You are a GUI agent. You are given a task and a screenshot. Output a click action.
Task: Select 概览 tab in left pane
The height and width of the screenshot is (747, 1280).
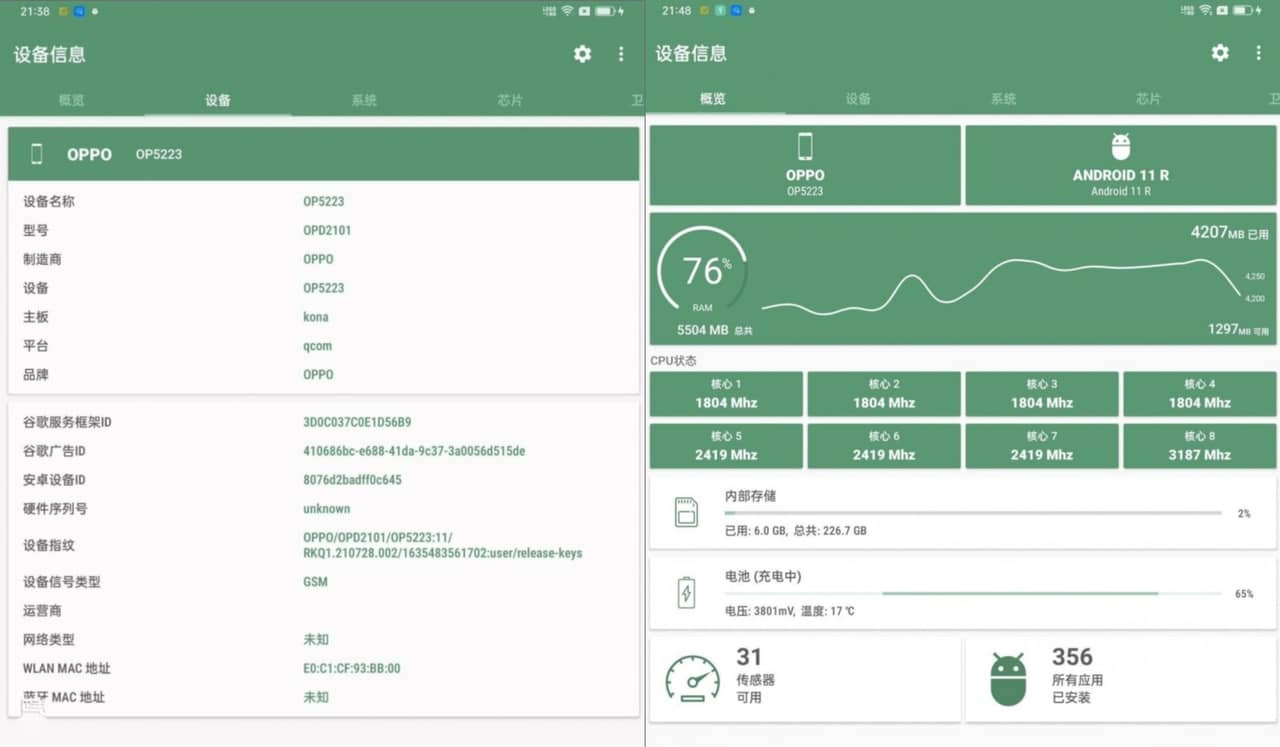point(71,100)
